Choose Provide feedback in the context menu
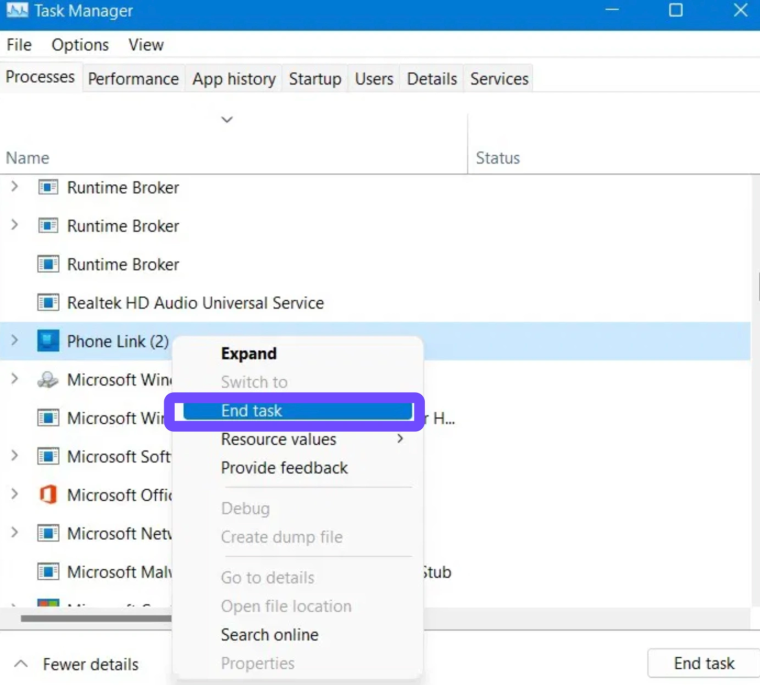760x685 pixels. pos(284,468)
